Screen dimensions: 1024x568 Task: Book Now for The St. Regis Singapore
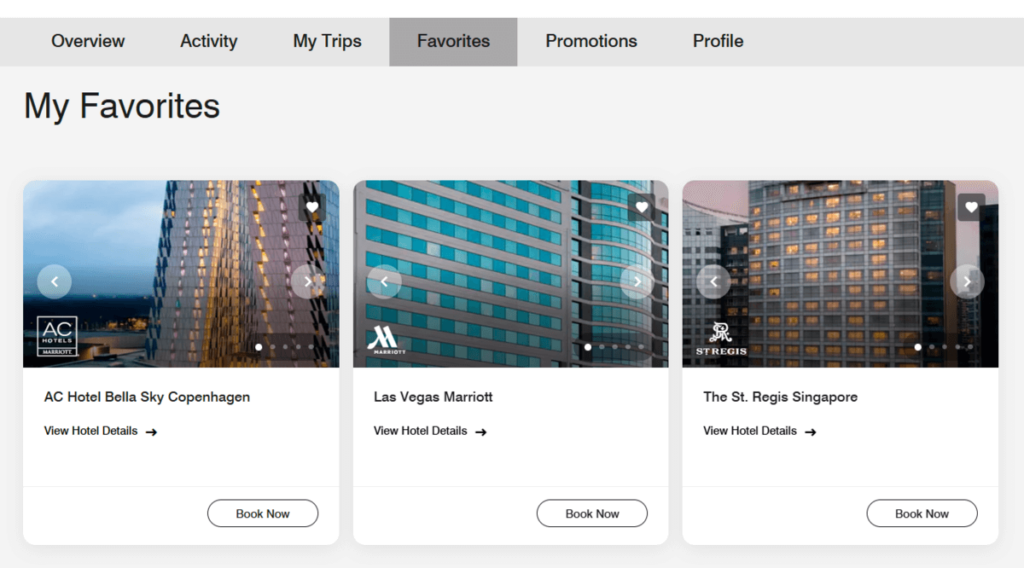(922, 514)
